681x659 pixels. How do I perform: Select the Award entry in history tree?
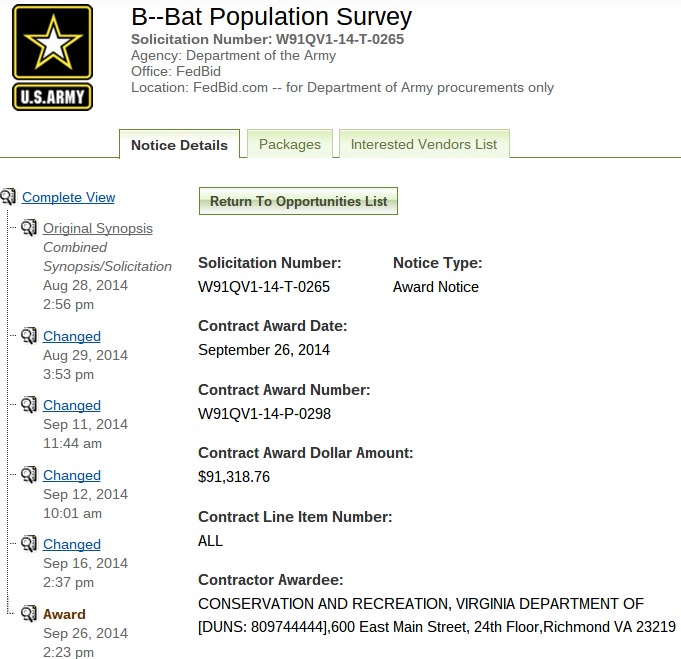64,614
